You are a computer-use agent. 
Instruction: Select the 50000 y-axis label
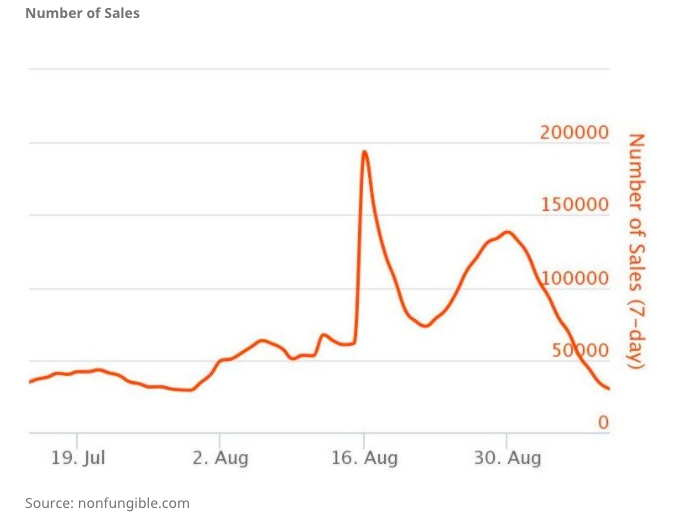[579, 350]
